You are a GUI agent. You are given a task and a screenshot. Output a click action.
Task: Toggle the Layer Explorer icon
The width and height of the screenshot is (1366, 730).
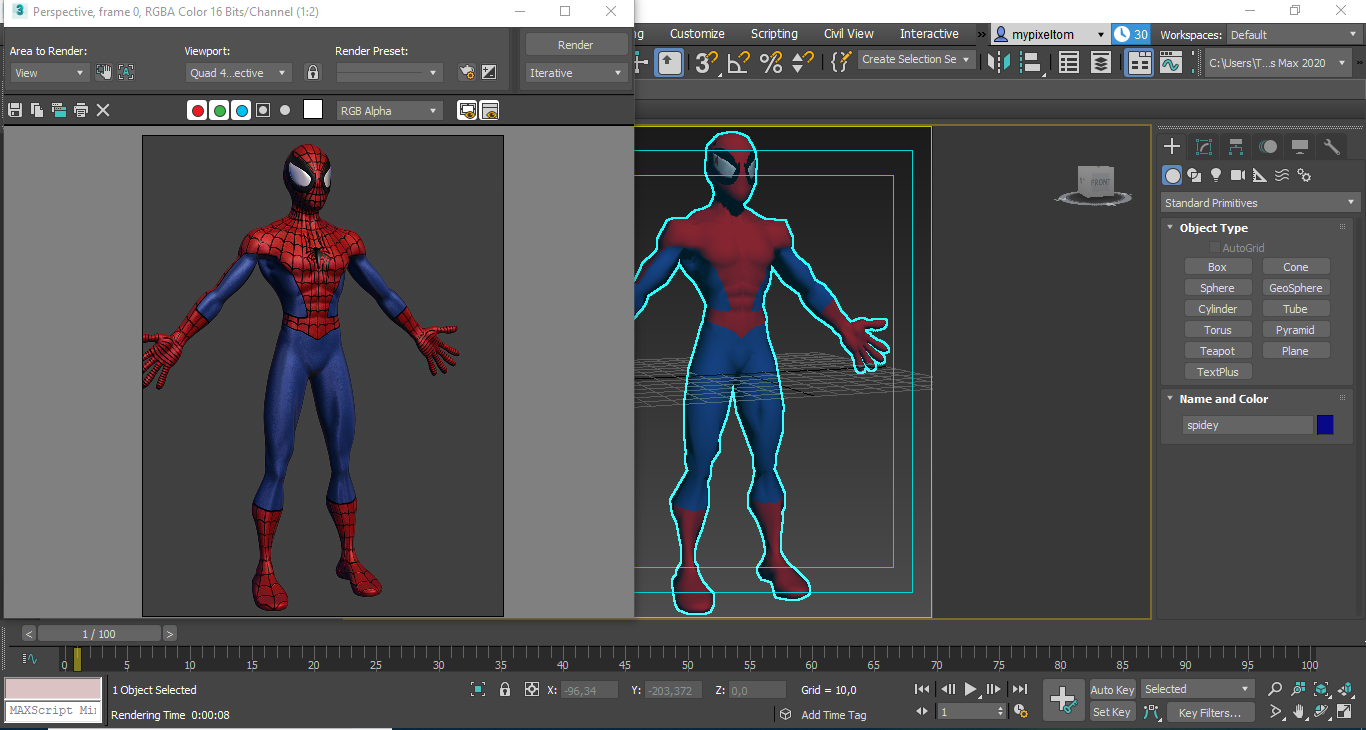[x=1101, y=62]
